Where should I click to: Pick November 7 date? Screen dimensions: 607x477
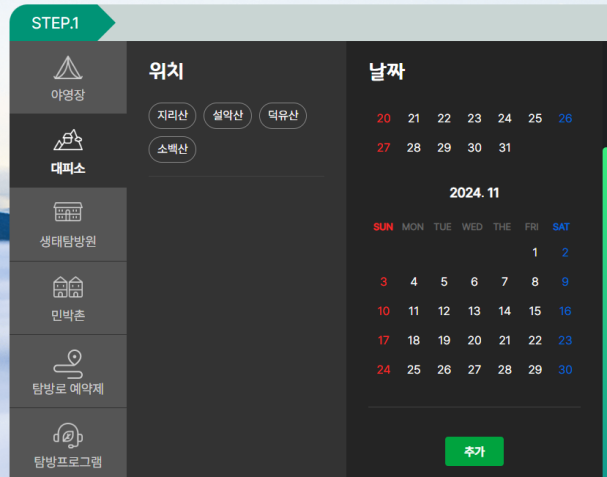(x=504, y=282)
